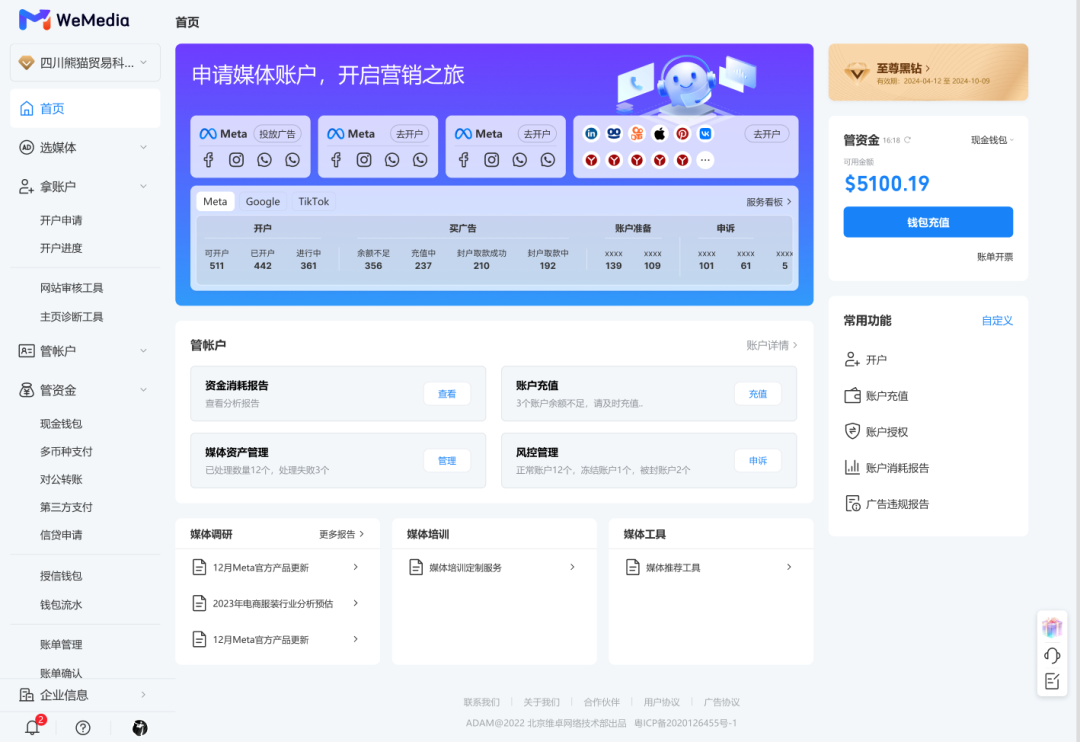Switch to the Meta tab in the banner
Image resolution: width=1080 pixels, height=742 pixels.
[x=215, y=201]
